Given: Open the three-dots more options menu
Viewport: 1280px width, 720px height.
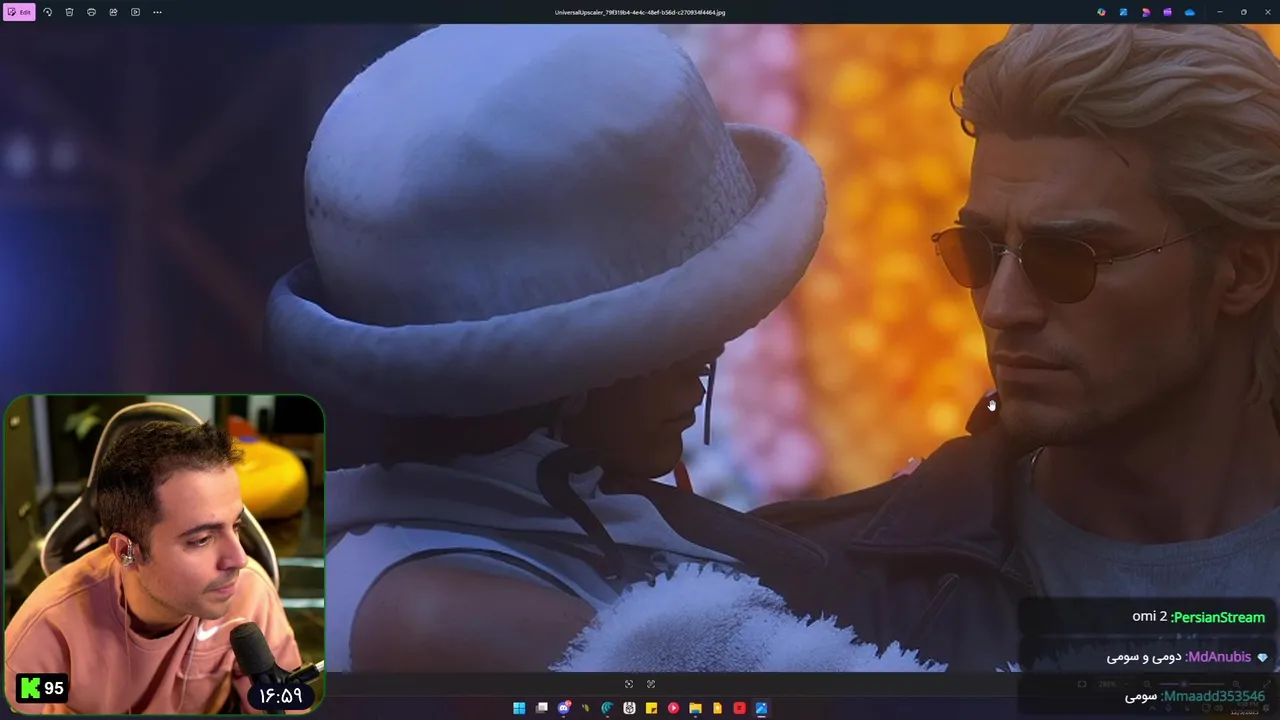Looking at the screenshot, I should pos(157,12).
